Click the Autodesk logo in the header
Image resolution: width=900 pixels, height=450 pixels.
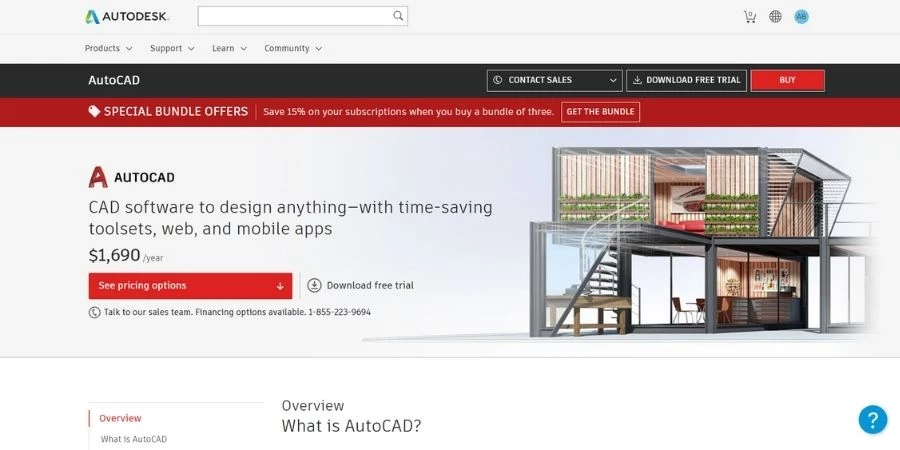coord(127,17)
